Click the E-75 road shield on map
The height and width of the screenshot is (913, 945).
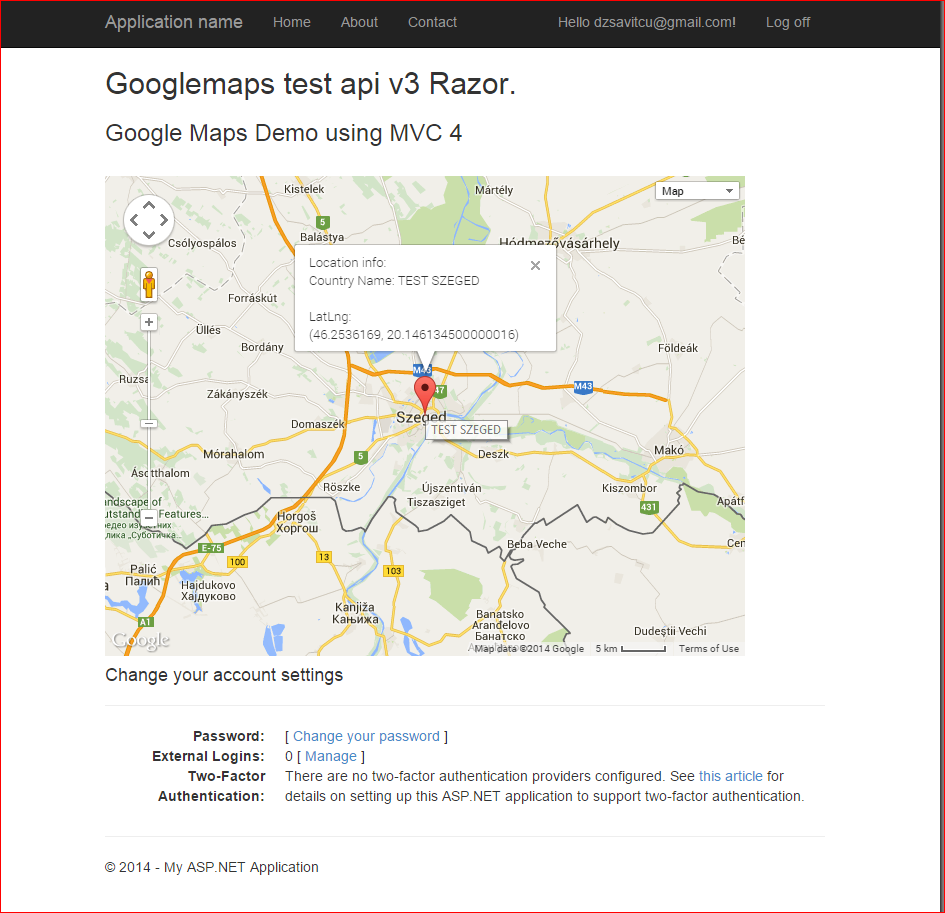click(x=211, y=548)
